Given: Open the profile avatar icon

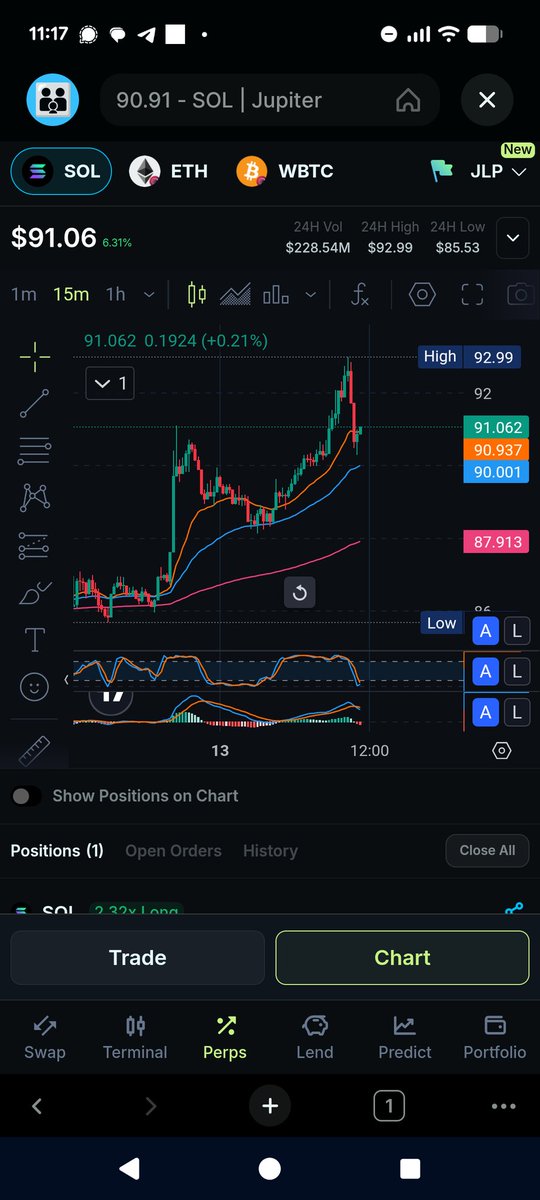Looking at the screenshot, I should 53,100.
